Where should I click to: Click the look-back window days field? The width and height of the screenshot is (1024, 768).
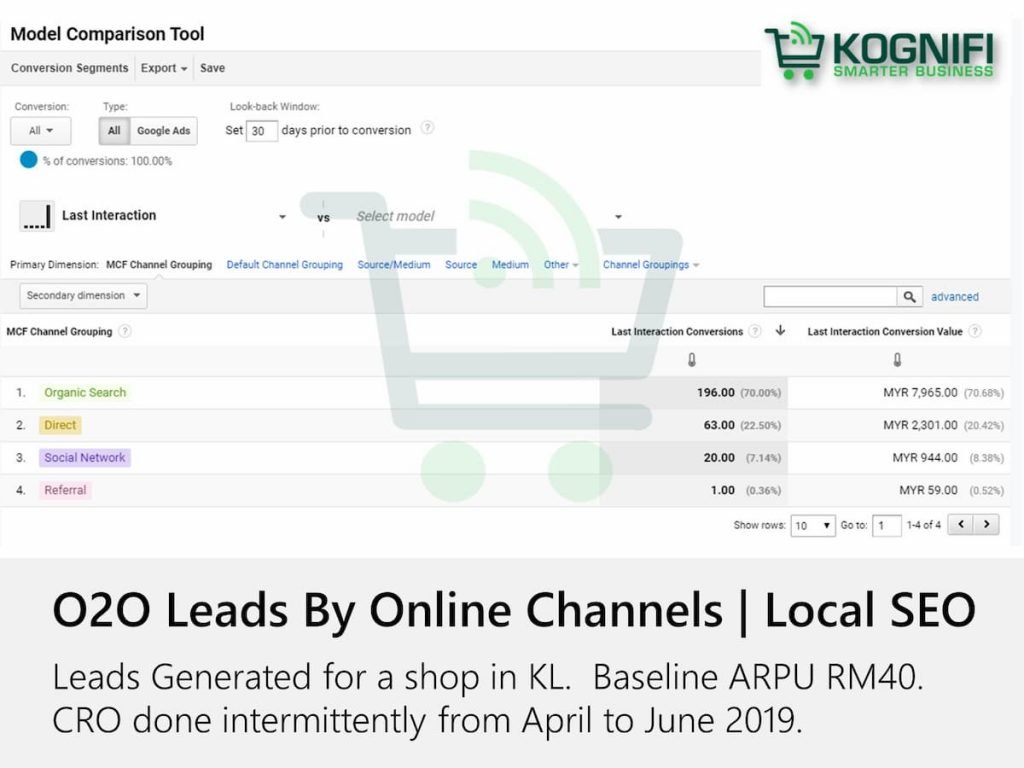[x=261, y=131]
